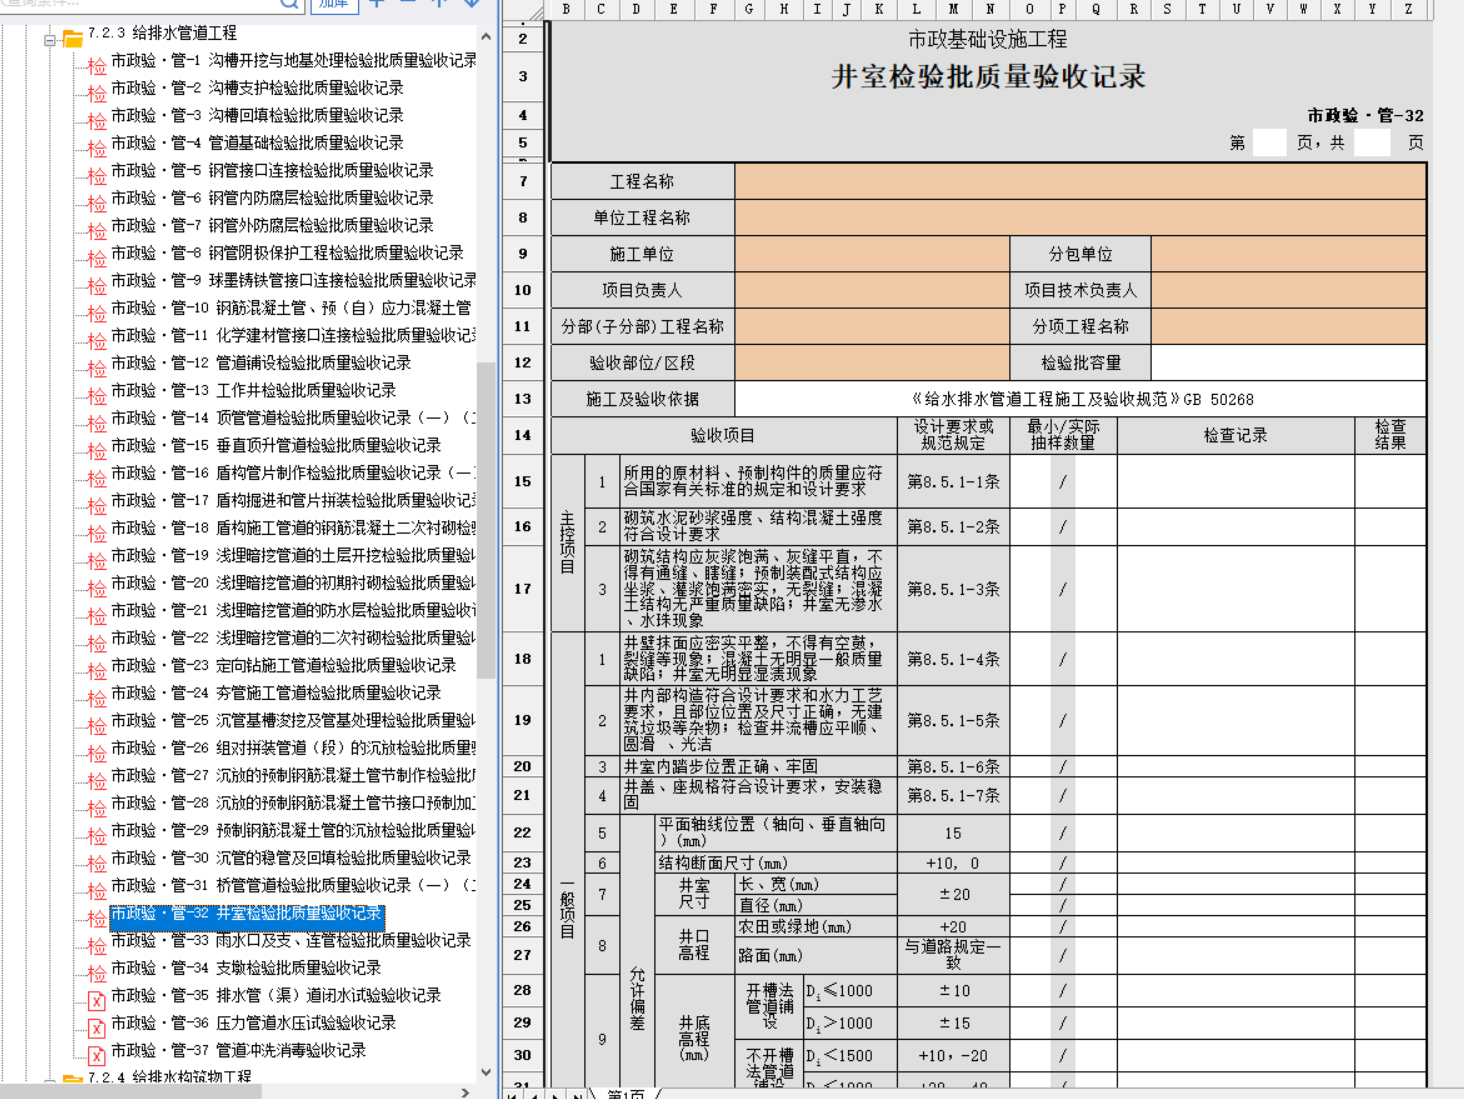Screen dimensions: 1464x1099
Task: Click the orange 工程名称 input cell
Action: coord(1080,181)
